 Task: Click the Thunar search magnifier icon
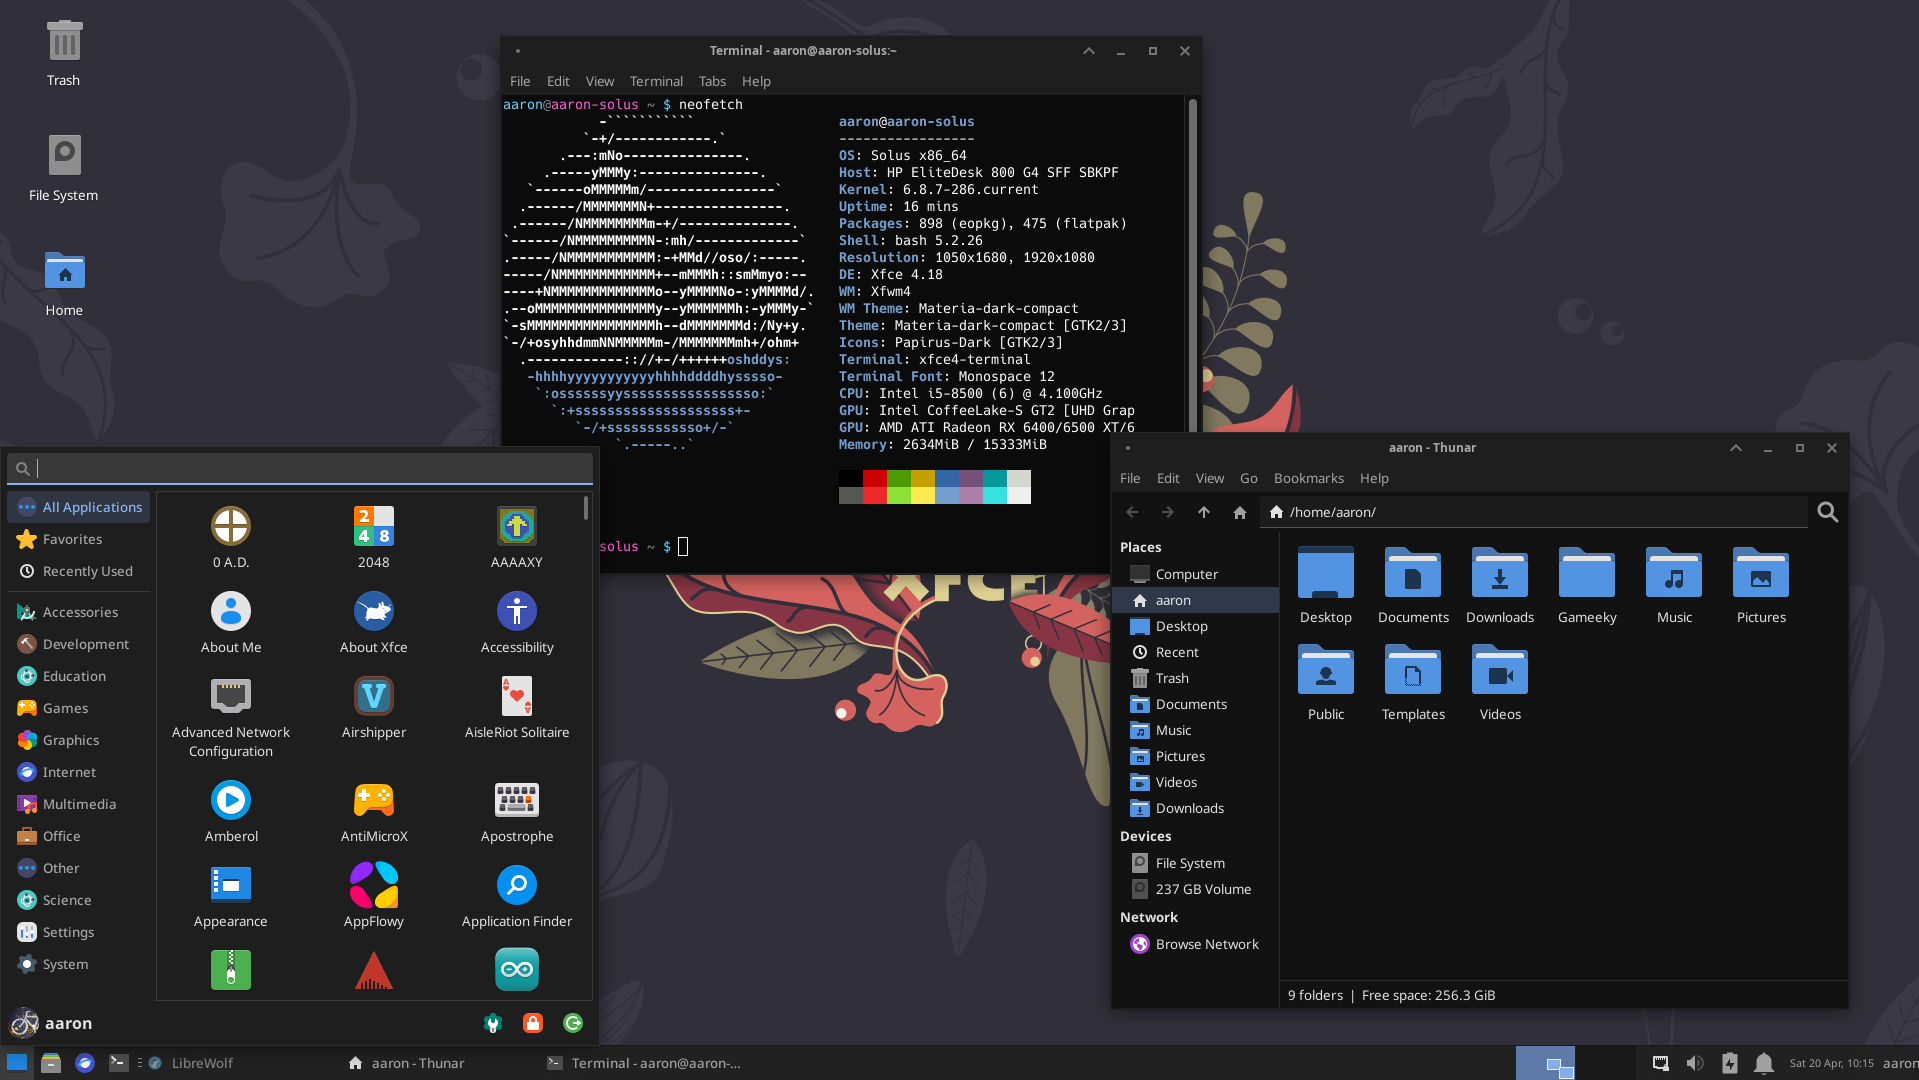click(1828, 512)
